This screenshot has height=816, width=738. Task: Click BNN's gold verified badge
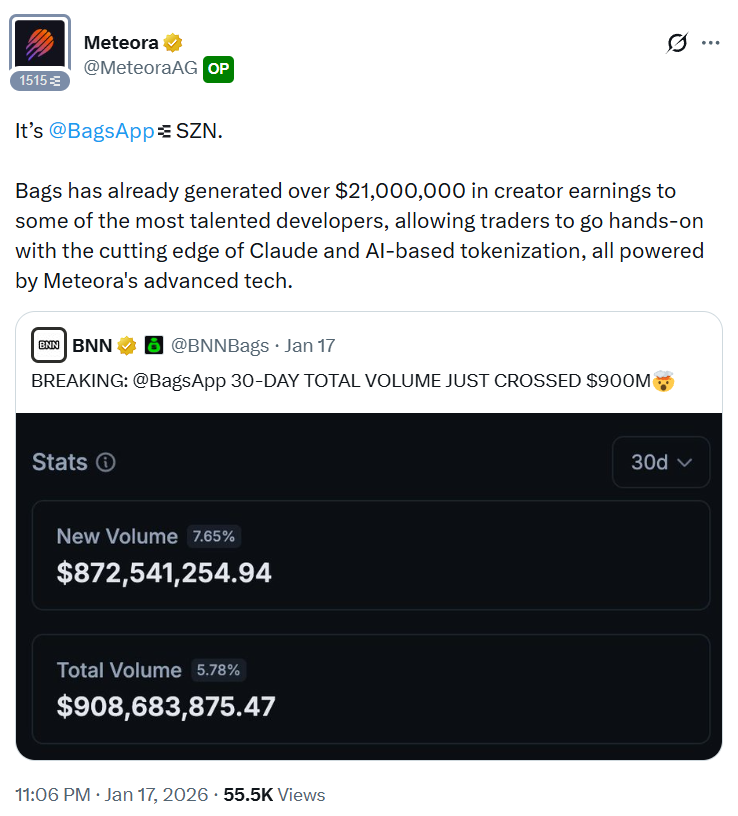click(x=127, y=346)
